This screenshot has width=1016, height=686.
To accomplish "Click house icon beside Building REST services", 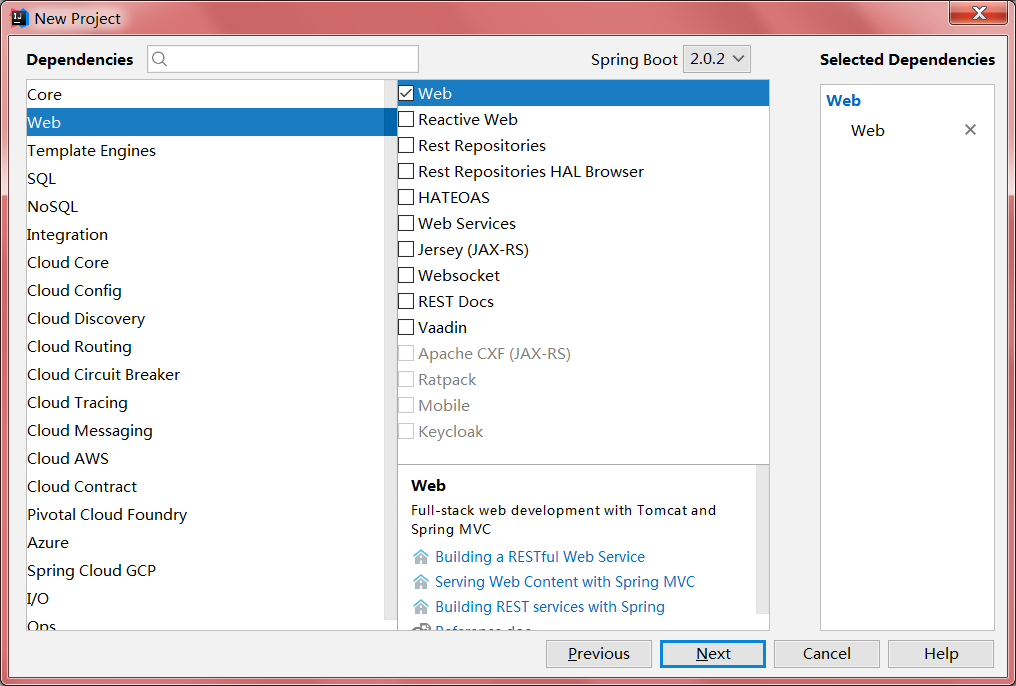I will pos(421,607).
